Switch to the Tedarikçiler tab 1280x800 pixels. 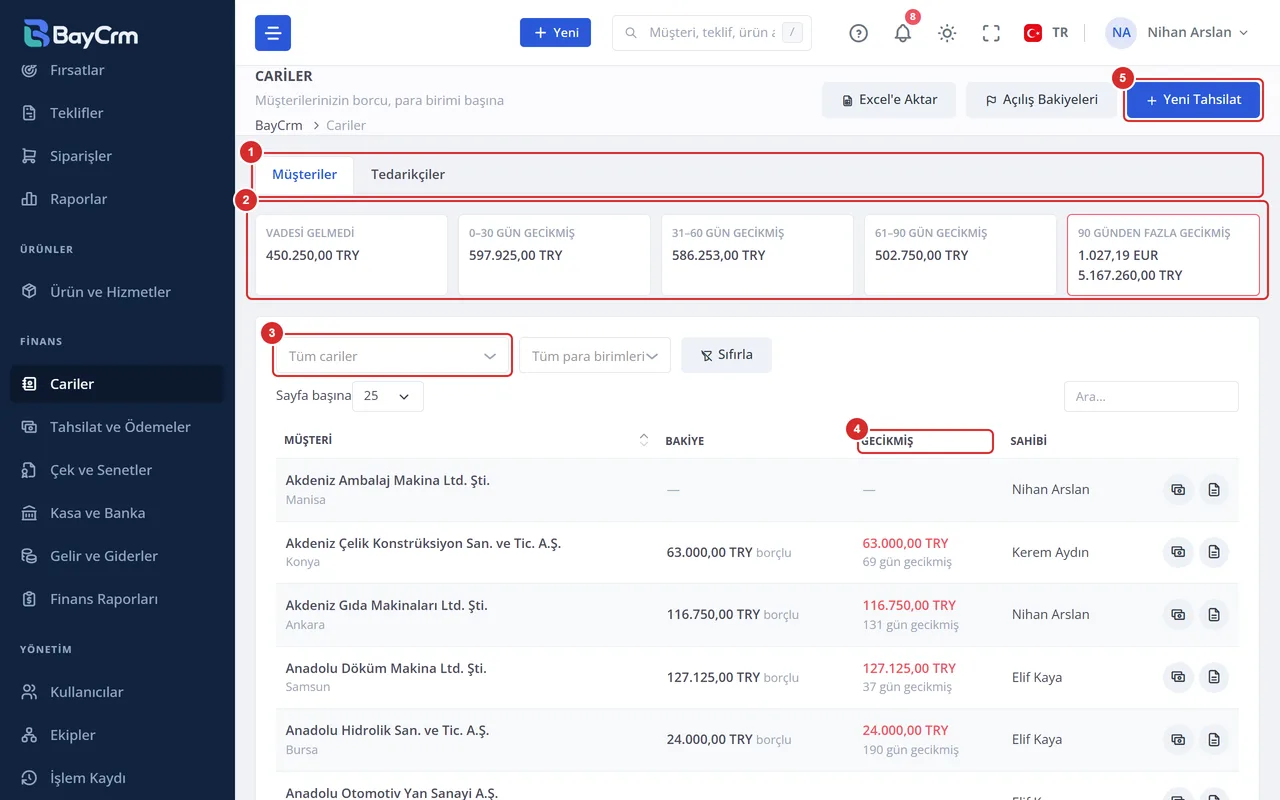[408, 175]
